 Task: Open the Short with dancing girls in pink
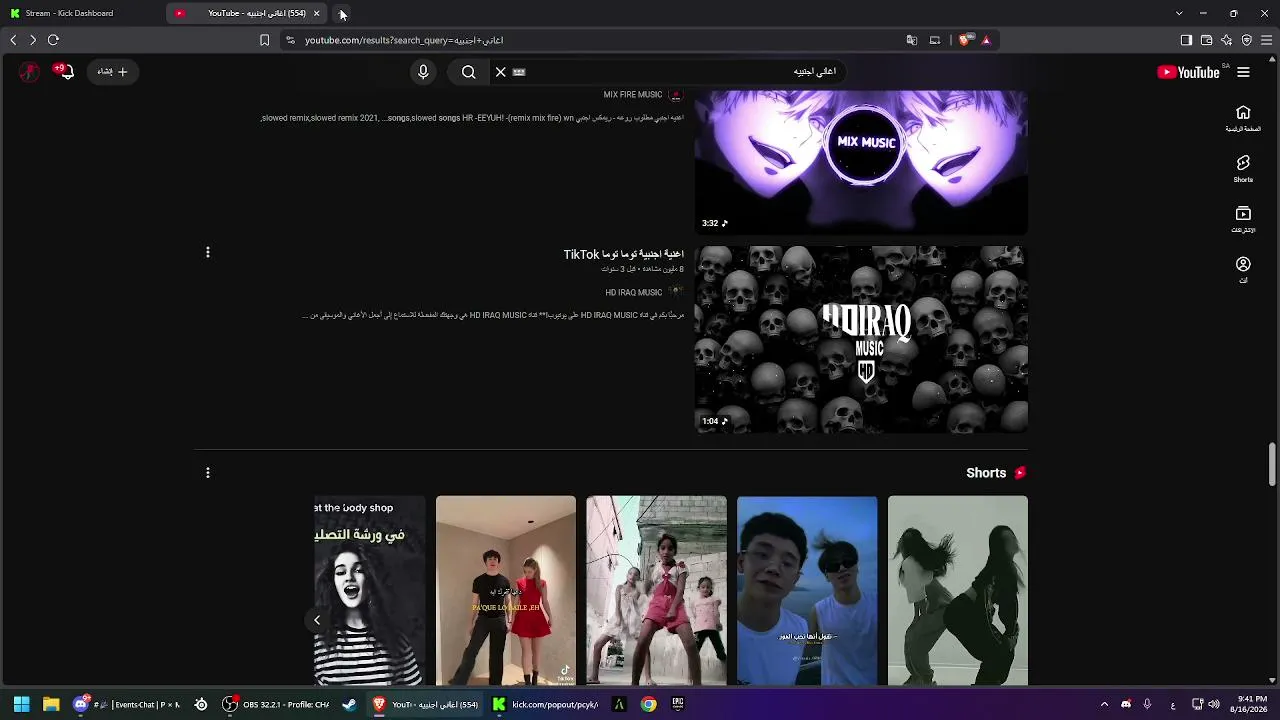pyautogui.click(x=656, y=591)
